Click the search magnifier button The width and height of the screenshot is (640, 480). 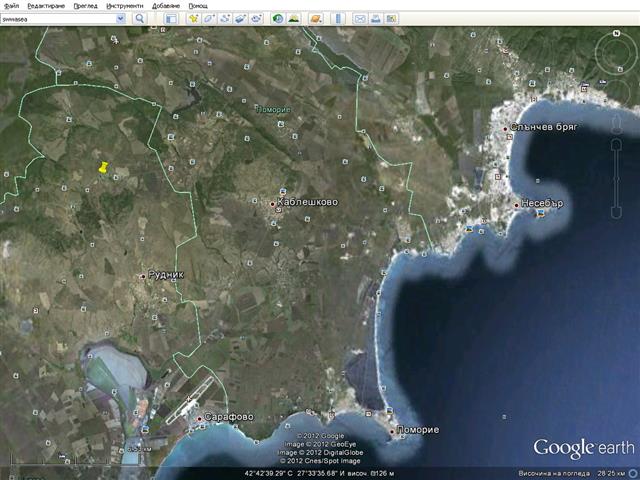click(x=139, y=18)
